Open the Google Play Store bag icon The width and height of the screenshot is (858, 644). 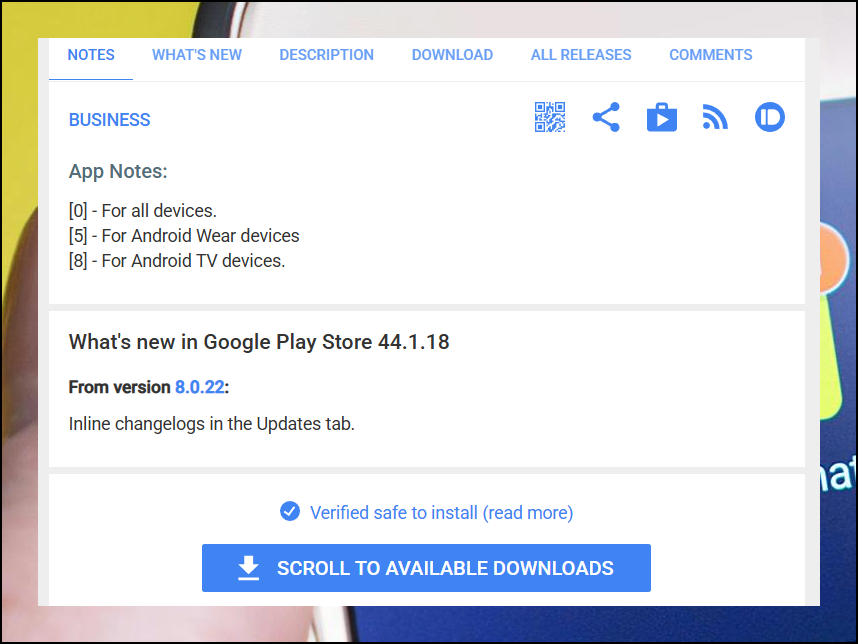point(662,117)
